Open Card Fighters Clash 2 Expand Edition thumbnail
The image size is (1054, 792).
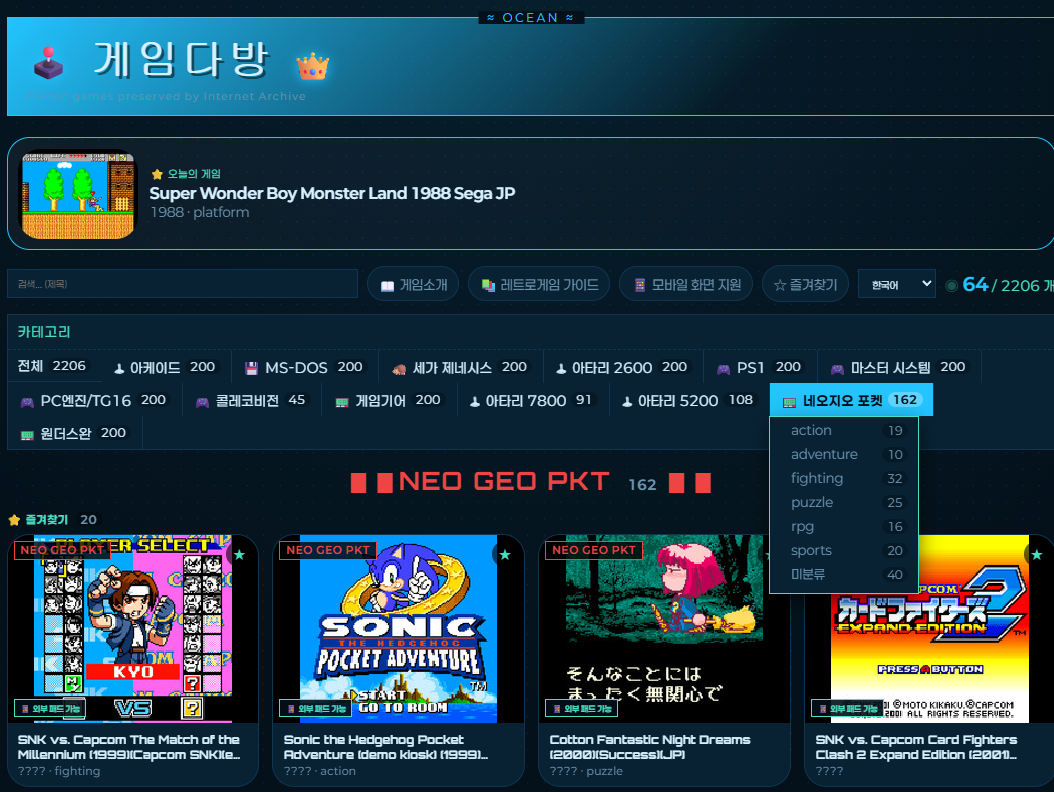pyautogui.click(x=930, y=629)
